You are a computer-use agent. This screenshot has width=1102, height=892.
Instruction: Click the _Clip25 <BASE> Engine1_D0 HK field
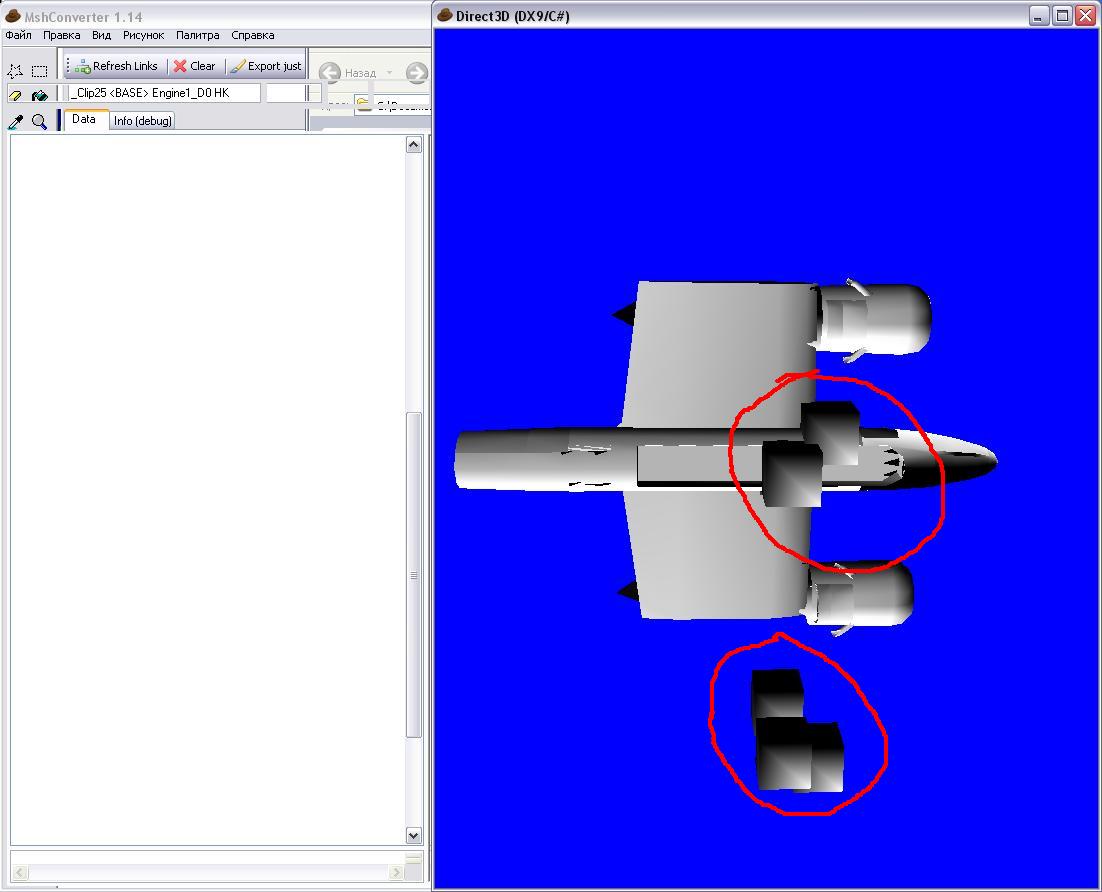click(x=163, y=93)
